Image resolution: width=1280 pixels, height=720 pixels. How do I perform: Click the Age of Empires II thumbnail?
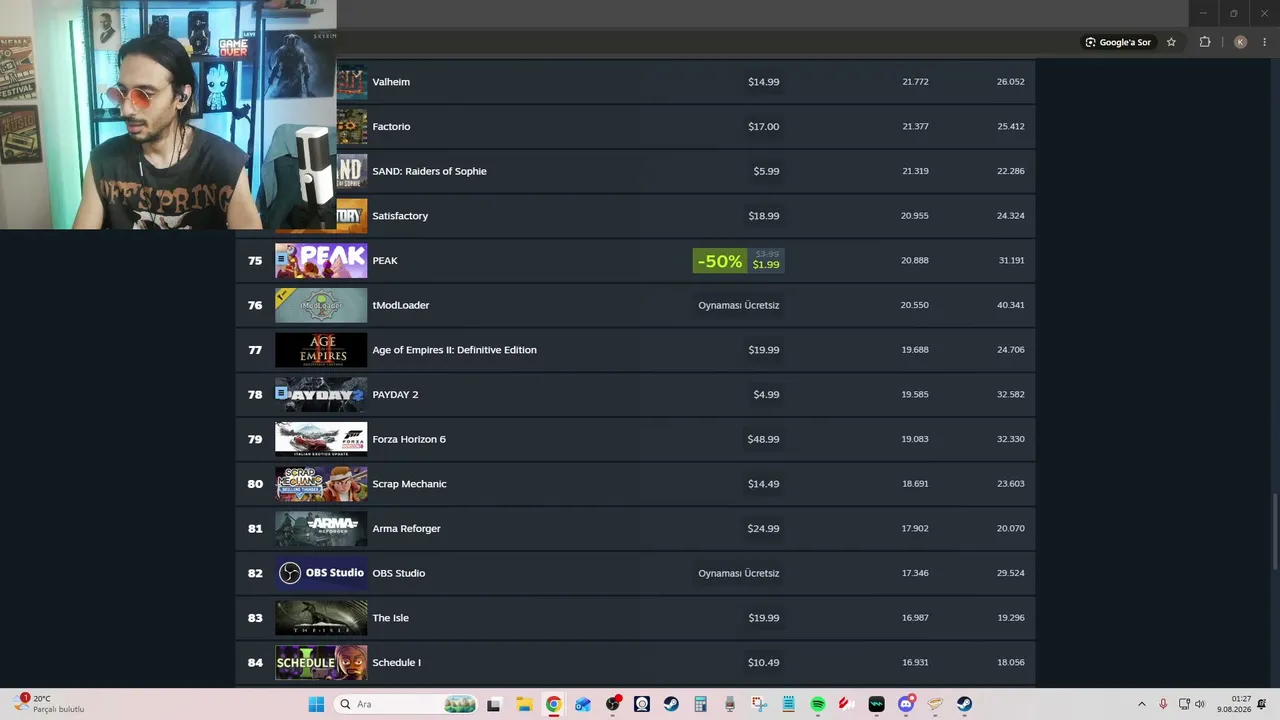(x=321, y=350)
